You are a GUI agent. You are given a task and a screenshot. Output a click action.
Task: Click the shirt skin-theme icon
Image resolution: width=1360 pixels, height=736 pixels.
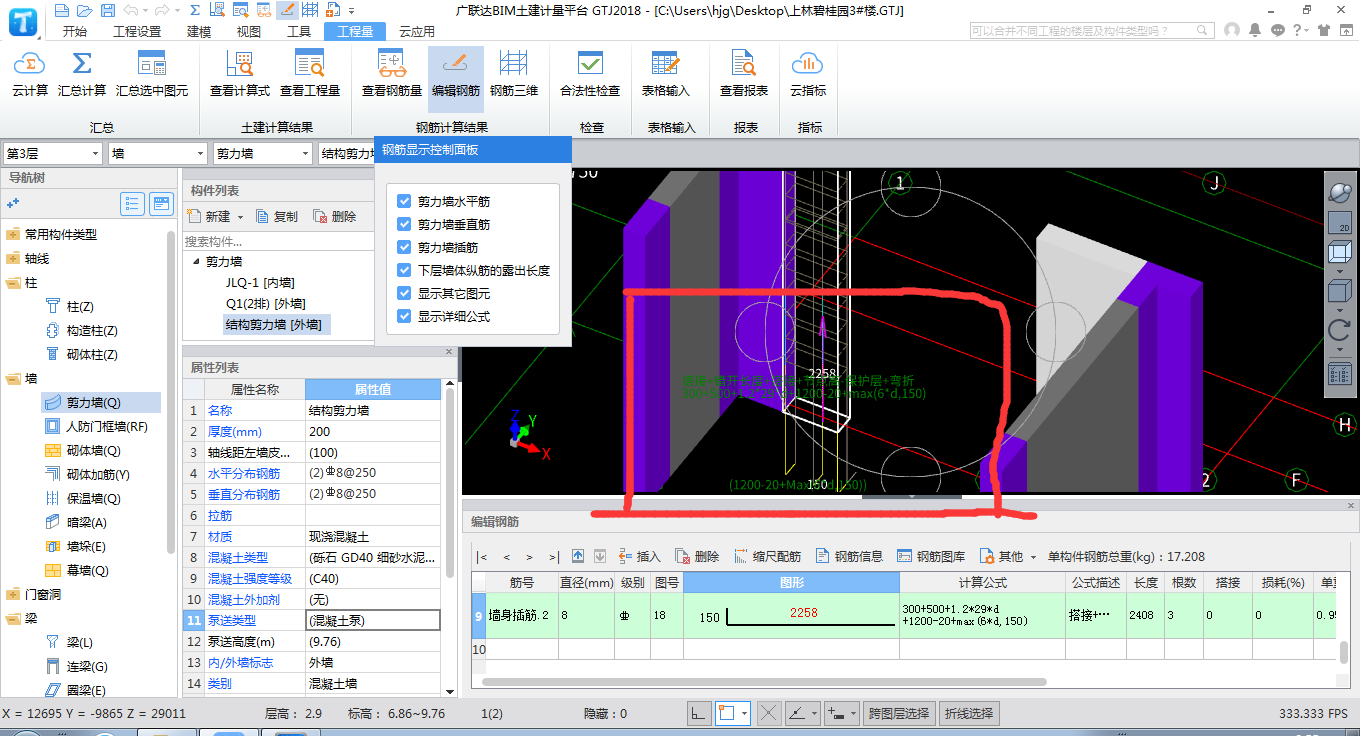coord(1324,31)
